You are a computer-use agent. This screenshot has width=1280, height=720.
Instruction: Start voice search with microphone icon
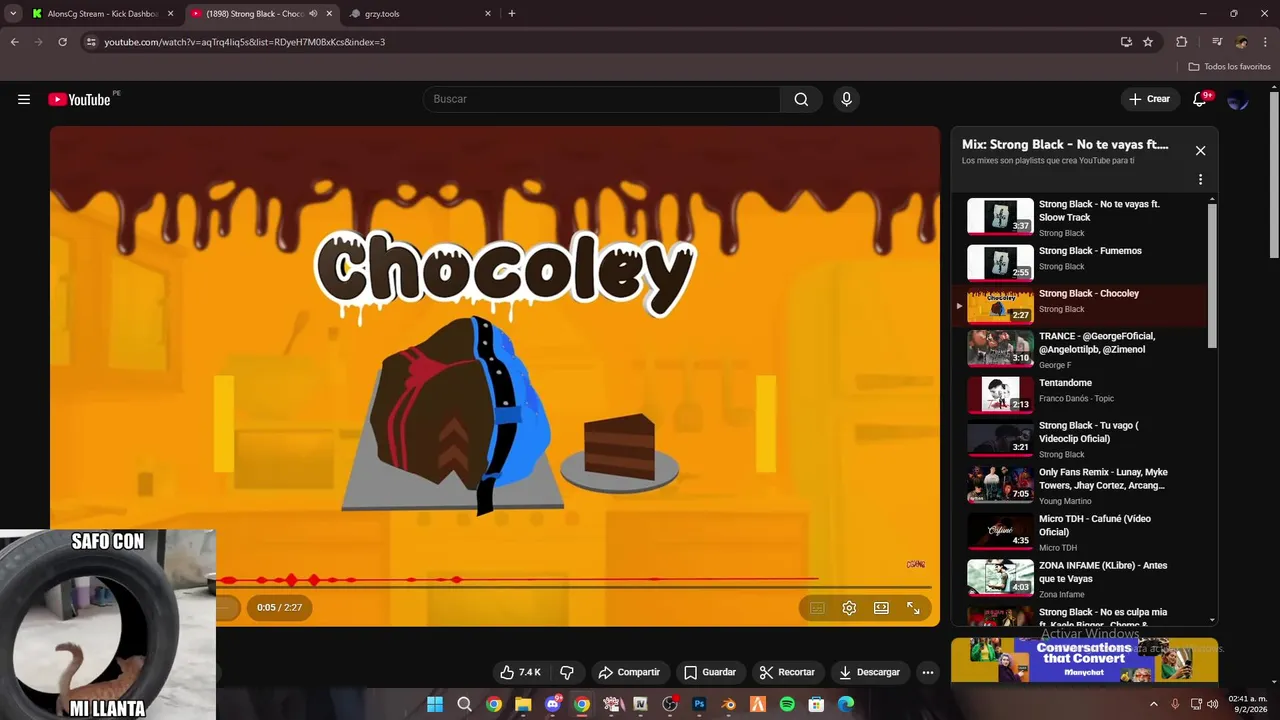pos(846,99)
